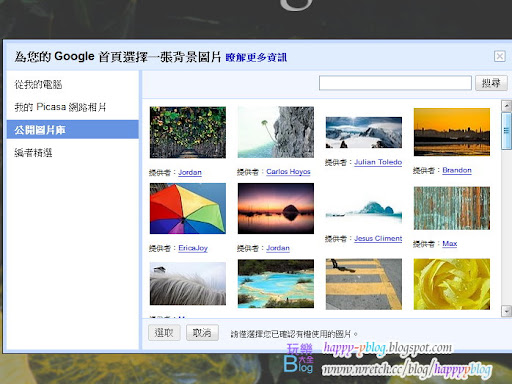The width and height of the screenshot is (512, 384).
Task: Pick the snowy mountain image by Julian Toledo
Action: (364, 132)
